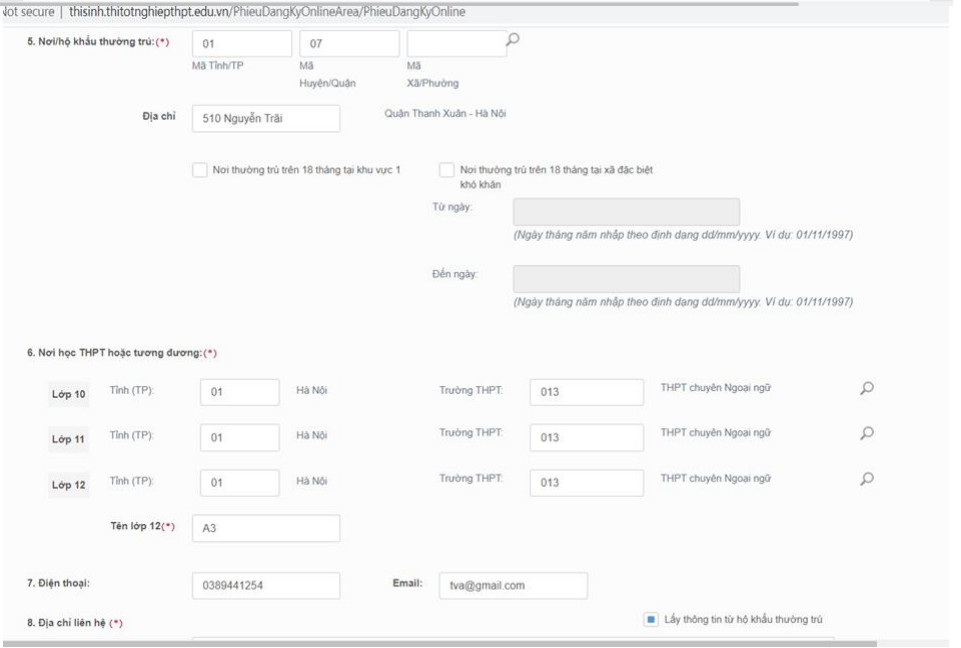Click Lớp 11 Trường THPT code field
The image size is (961, 648).
[586, 437]
